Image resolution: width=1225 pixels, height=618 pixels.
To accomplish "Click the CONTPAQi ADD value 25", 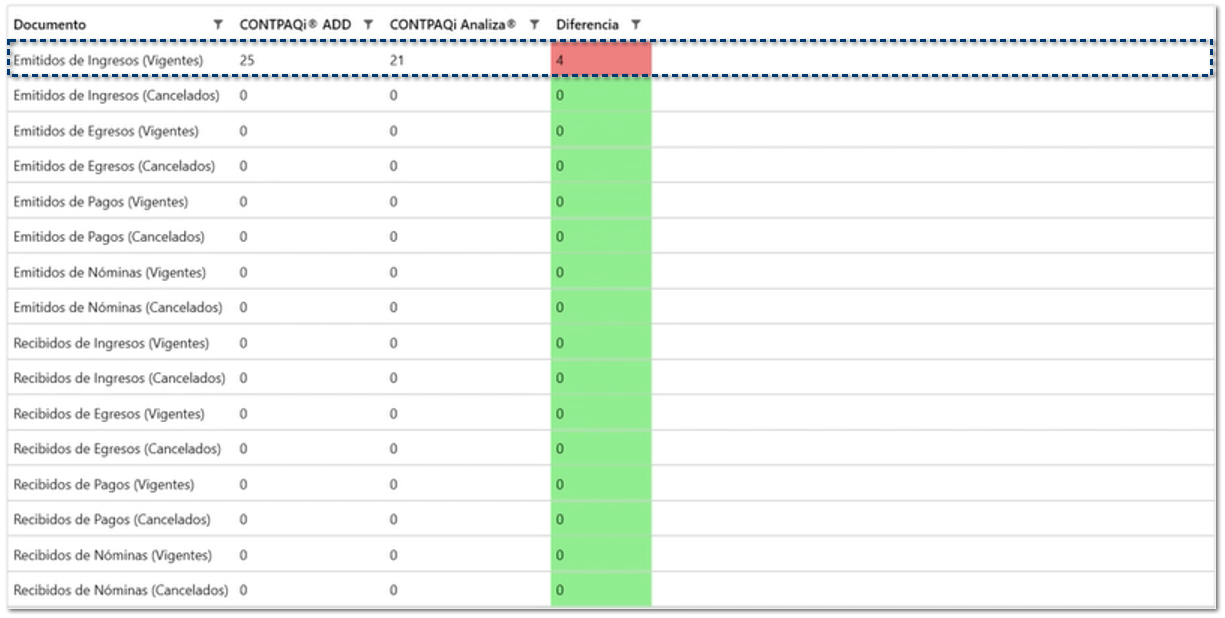I will pos(247,60).
